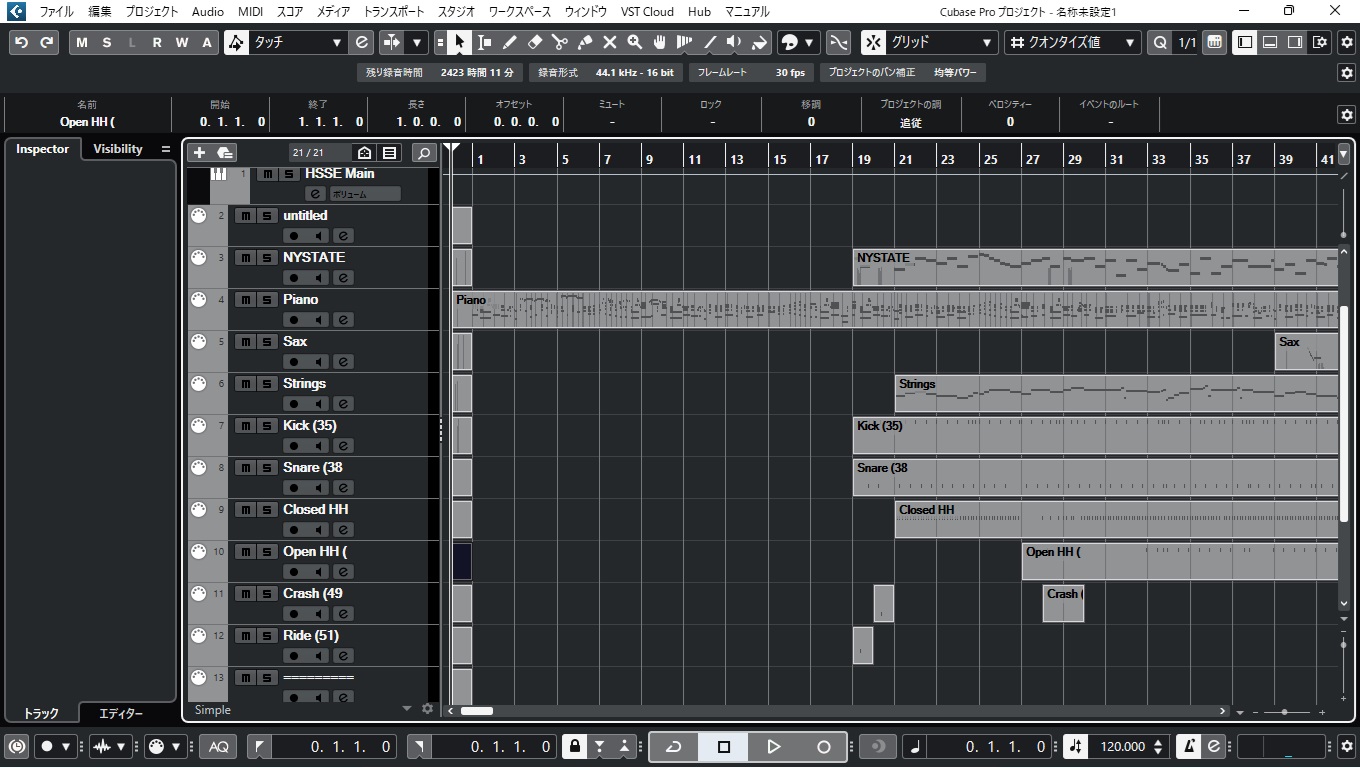The height and width of the screenshot is (768, 1360).
Task: Toggle global Solo state S button
Action: [x=107, y=43]
